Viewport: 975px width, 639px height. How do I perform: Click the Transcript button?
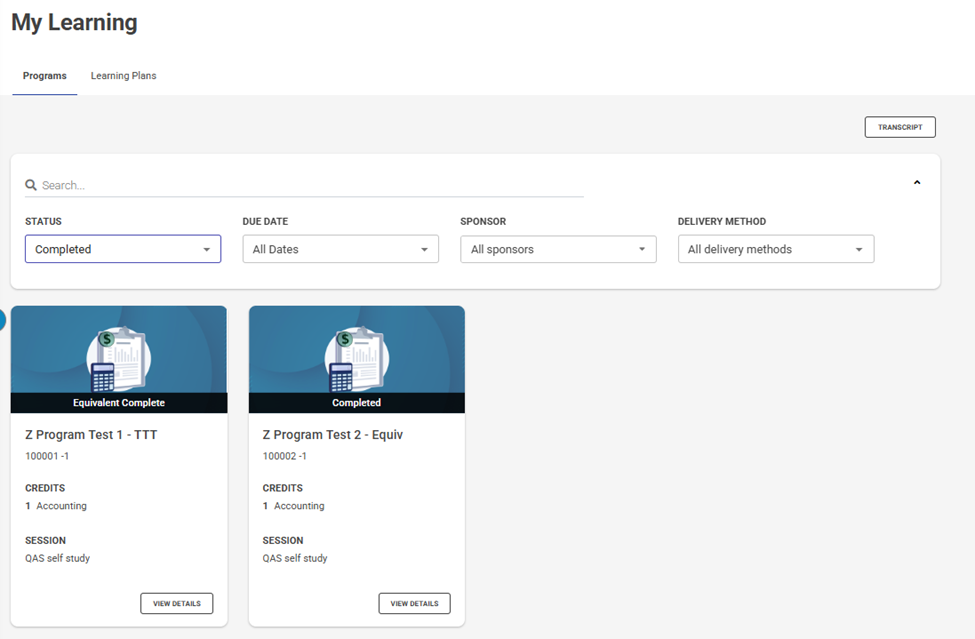click(x=900, y=127)
